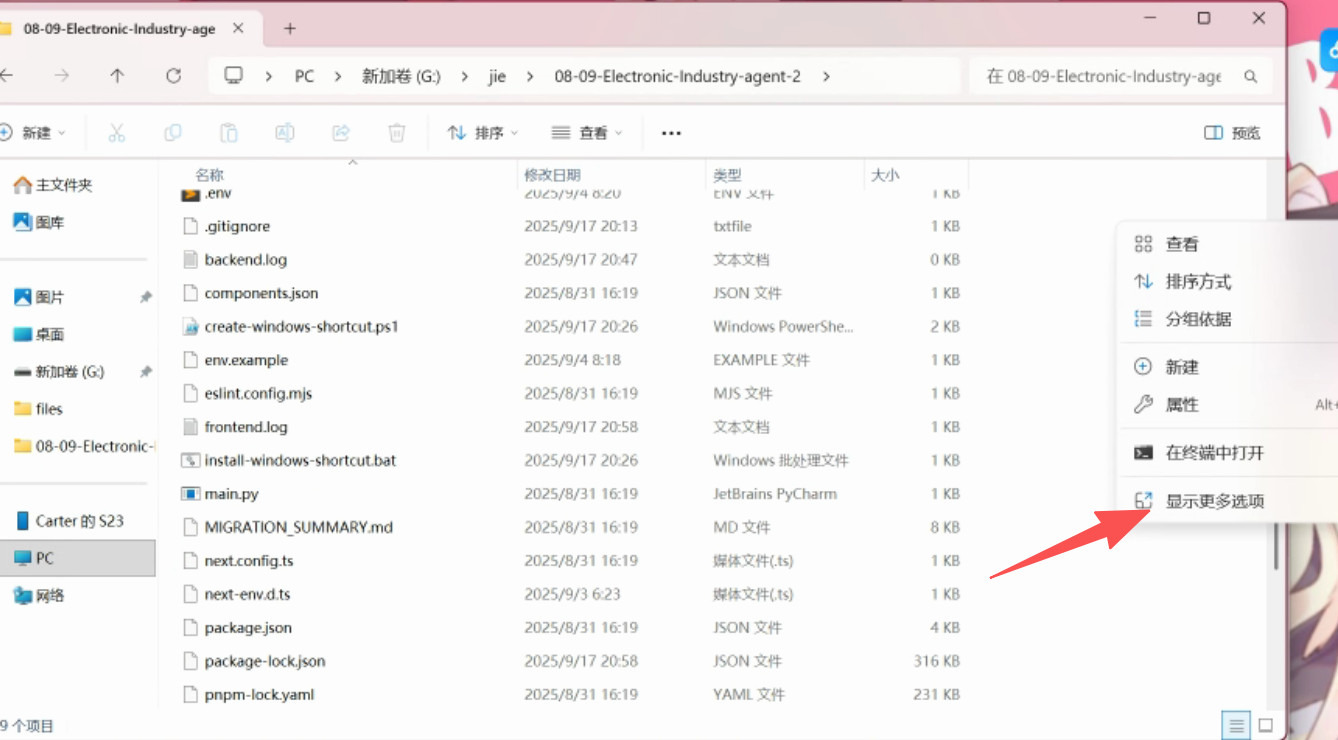
Task: Open the new tab plus button
Action: (290, 29)
